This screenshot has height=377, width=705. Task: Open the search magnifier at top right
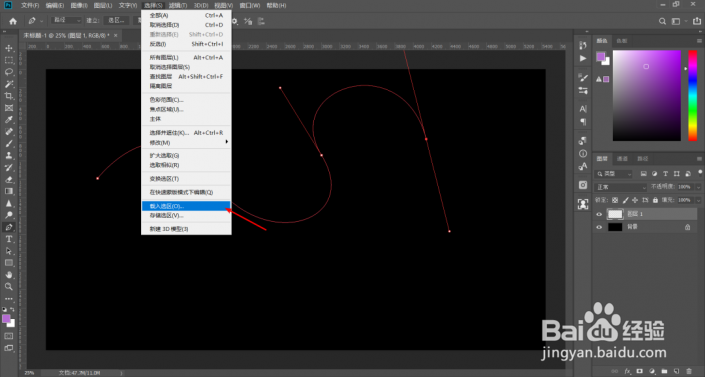click(662, 21)
